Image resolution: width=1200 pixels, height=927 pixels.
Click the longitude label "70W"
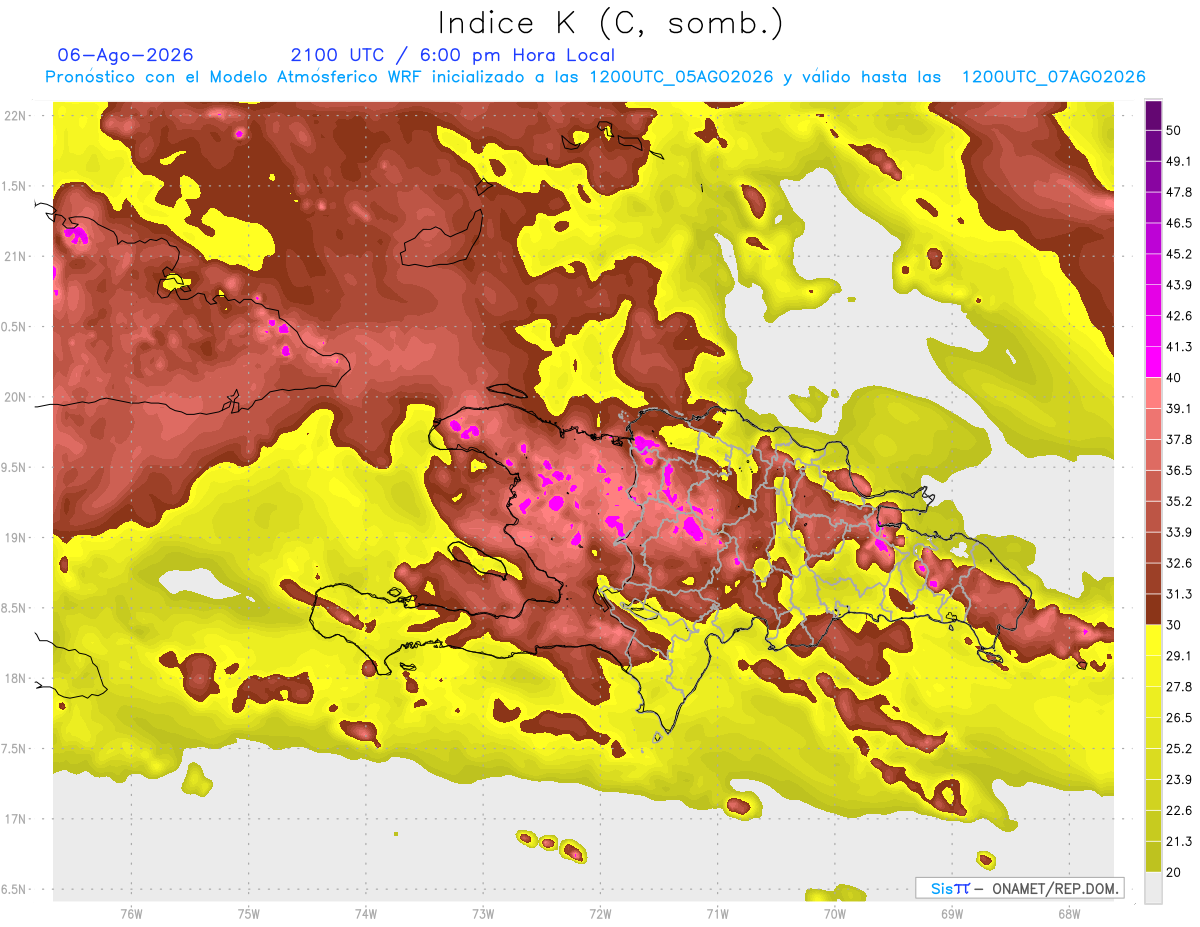[x=835, y=913]
